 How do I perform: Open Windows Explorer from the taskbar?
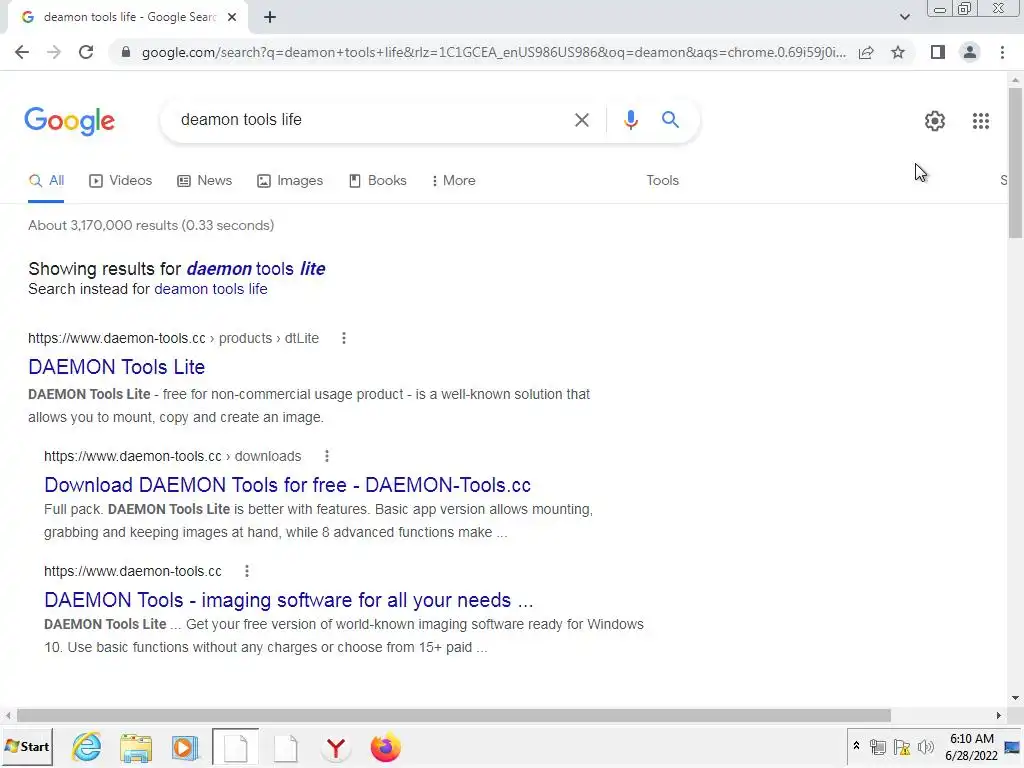[x=136, y=747]
